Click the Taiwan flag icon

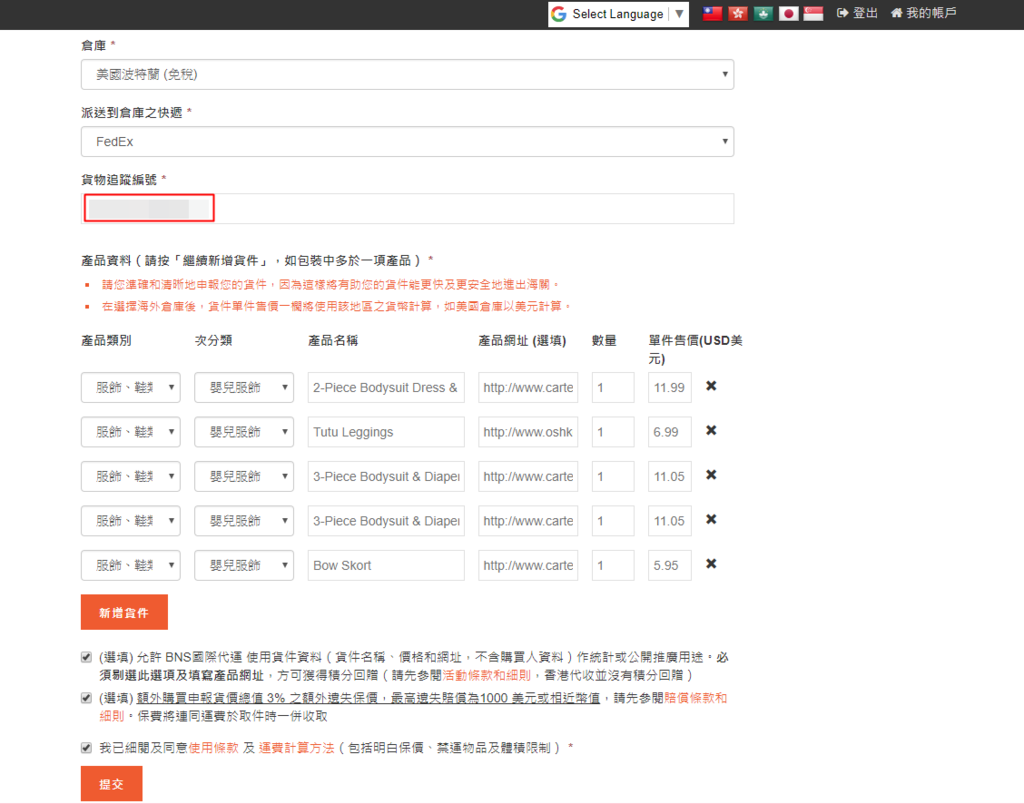(712, 14)
